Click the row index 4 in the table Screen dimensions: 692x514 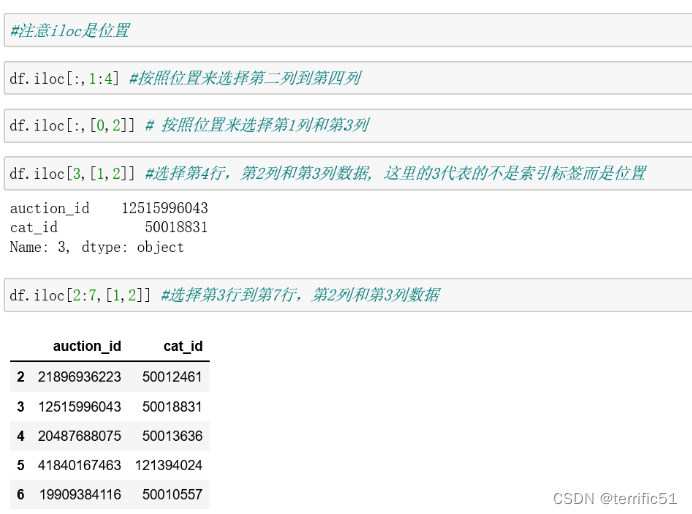point(20,436)
